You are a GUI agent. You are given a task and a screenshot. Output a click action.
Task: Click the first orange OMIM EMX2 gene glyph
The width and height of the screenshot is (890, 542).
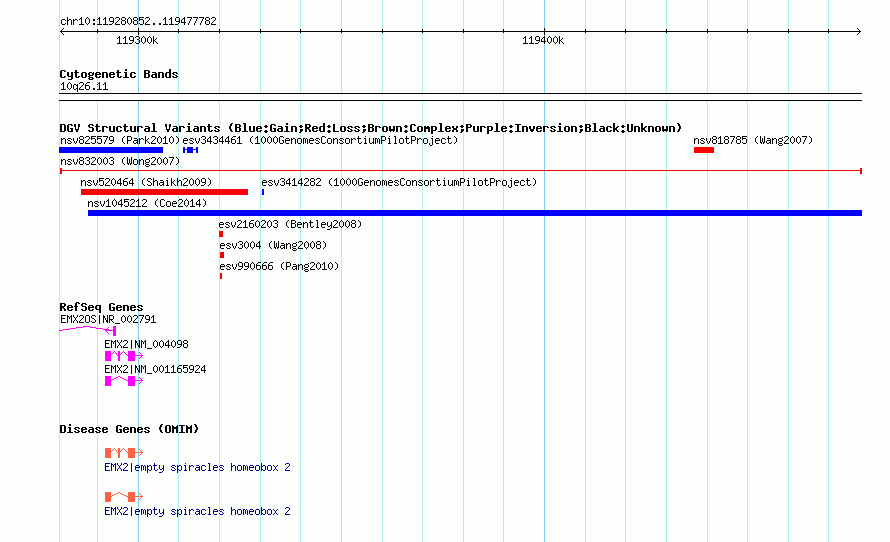coord(124,452)
